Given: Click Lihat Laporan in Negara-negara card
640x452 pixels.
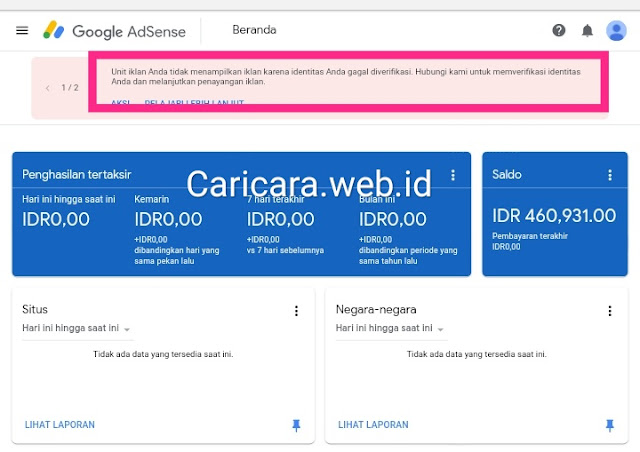Looking at the screenshot, I should tap(373, 425).
